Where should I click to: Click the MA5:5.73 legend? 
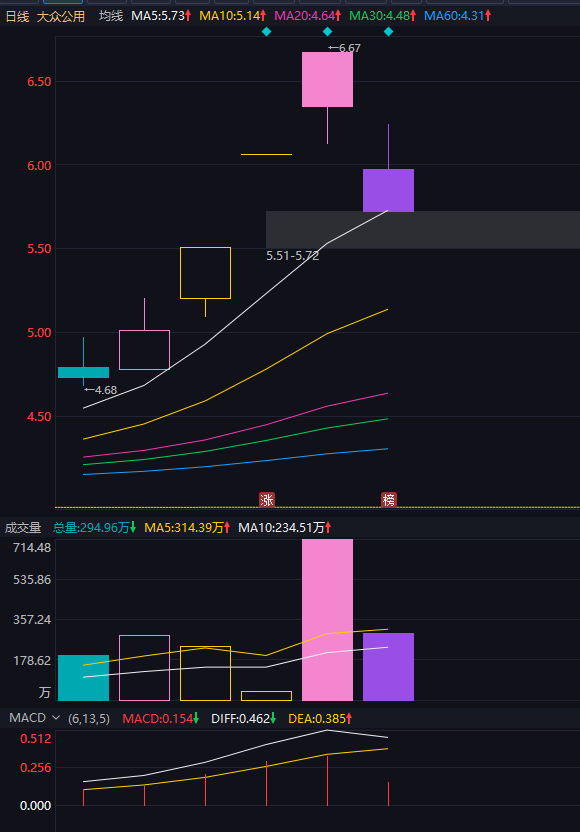[161, 16]
